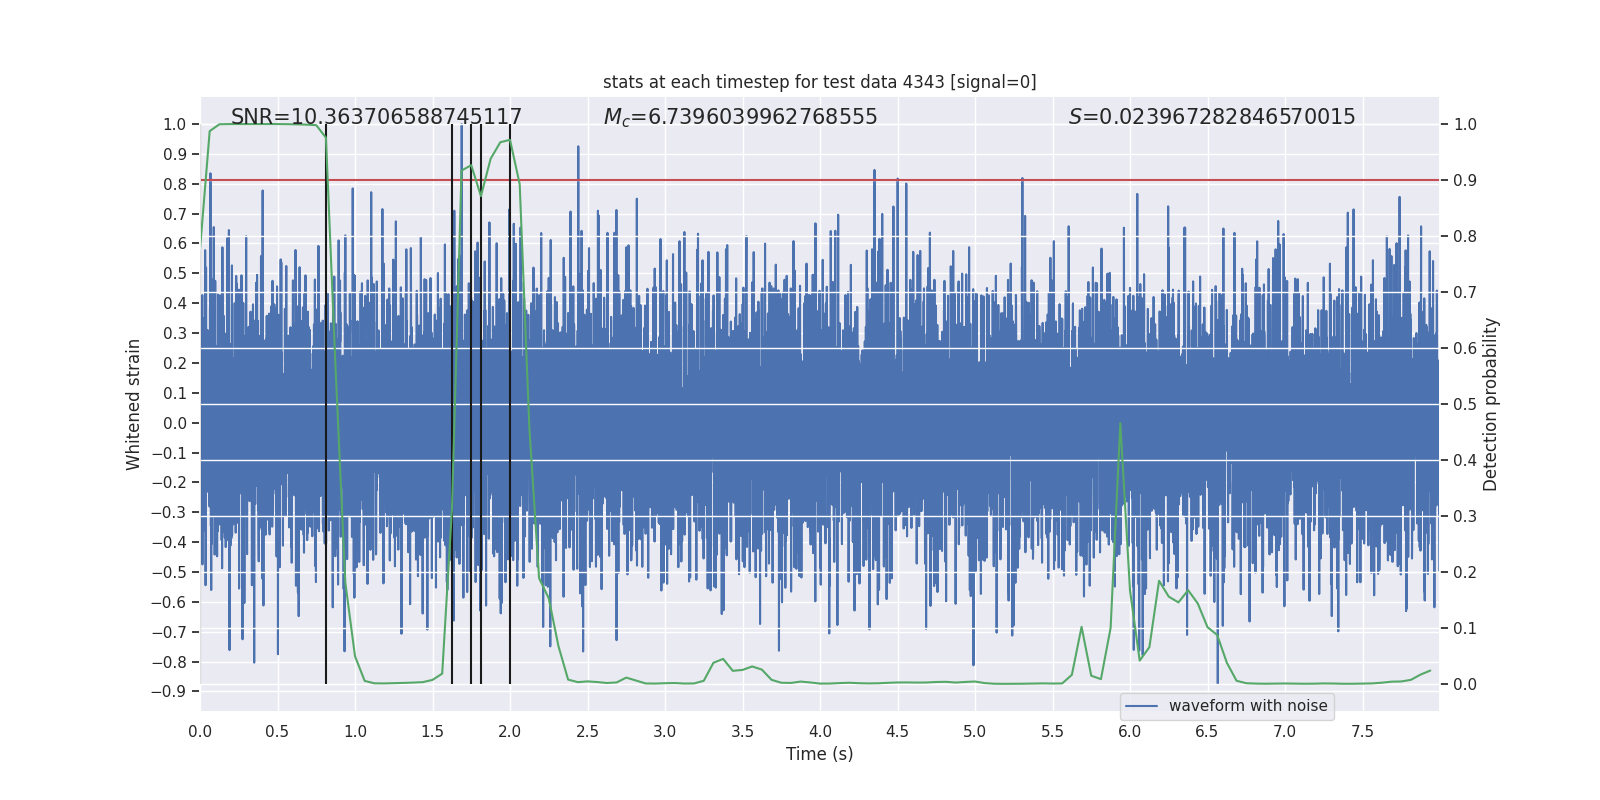Click the 'Time (s)' axis label

[820, 754]
